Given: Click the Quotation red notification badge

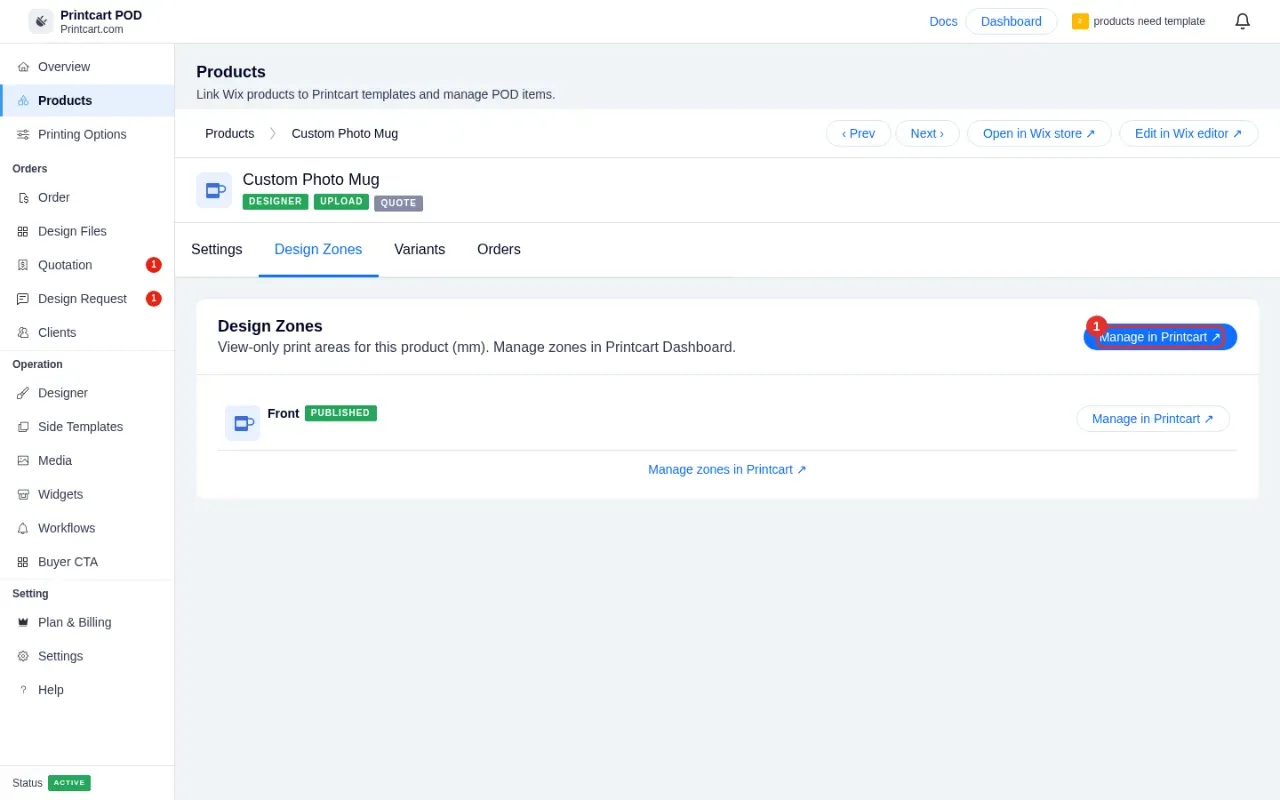Looking at the screenshot, I should point(154,265).
